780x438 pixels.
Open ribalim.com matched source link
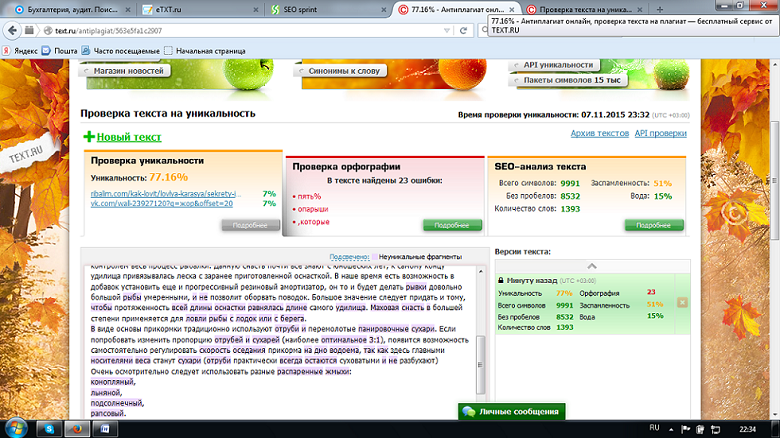click(166, 194)
